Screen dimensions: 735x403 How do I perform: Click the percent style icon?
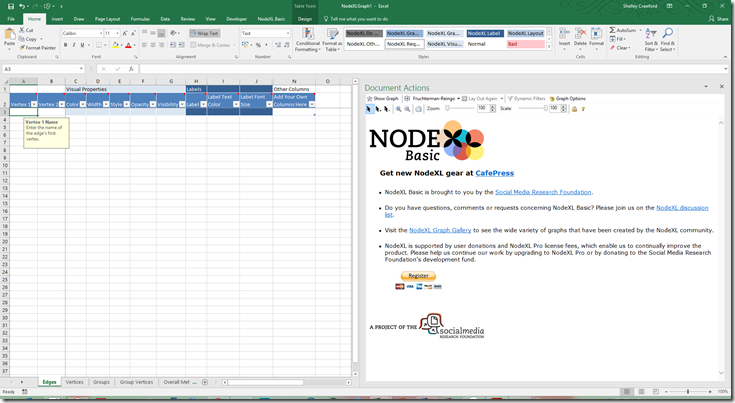point(258,45)
